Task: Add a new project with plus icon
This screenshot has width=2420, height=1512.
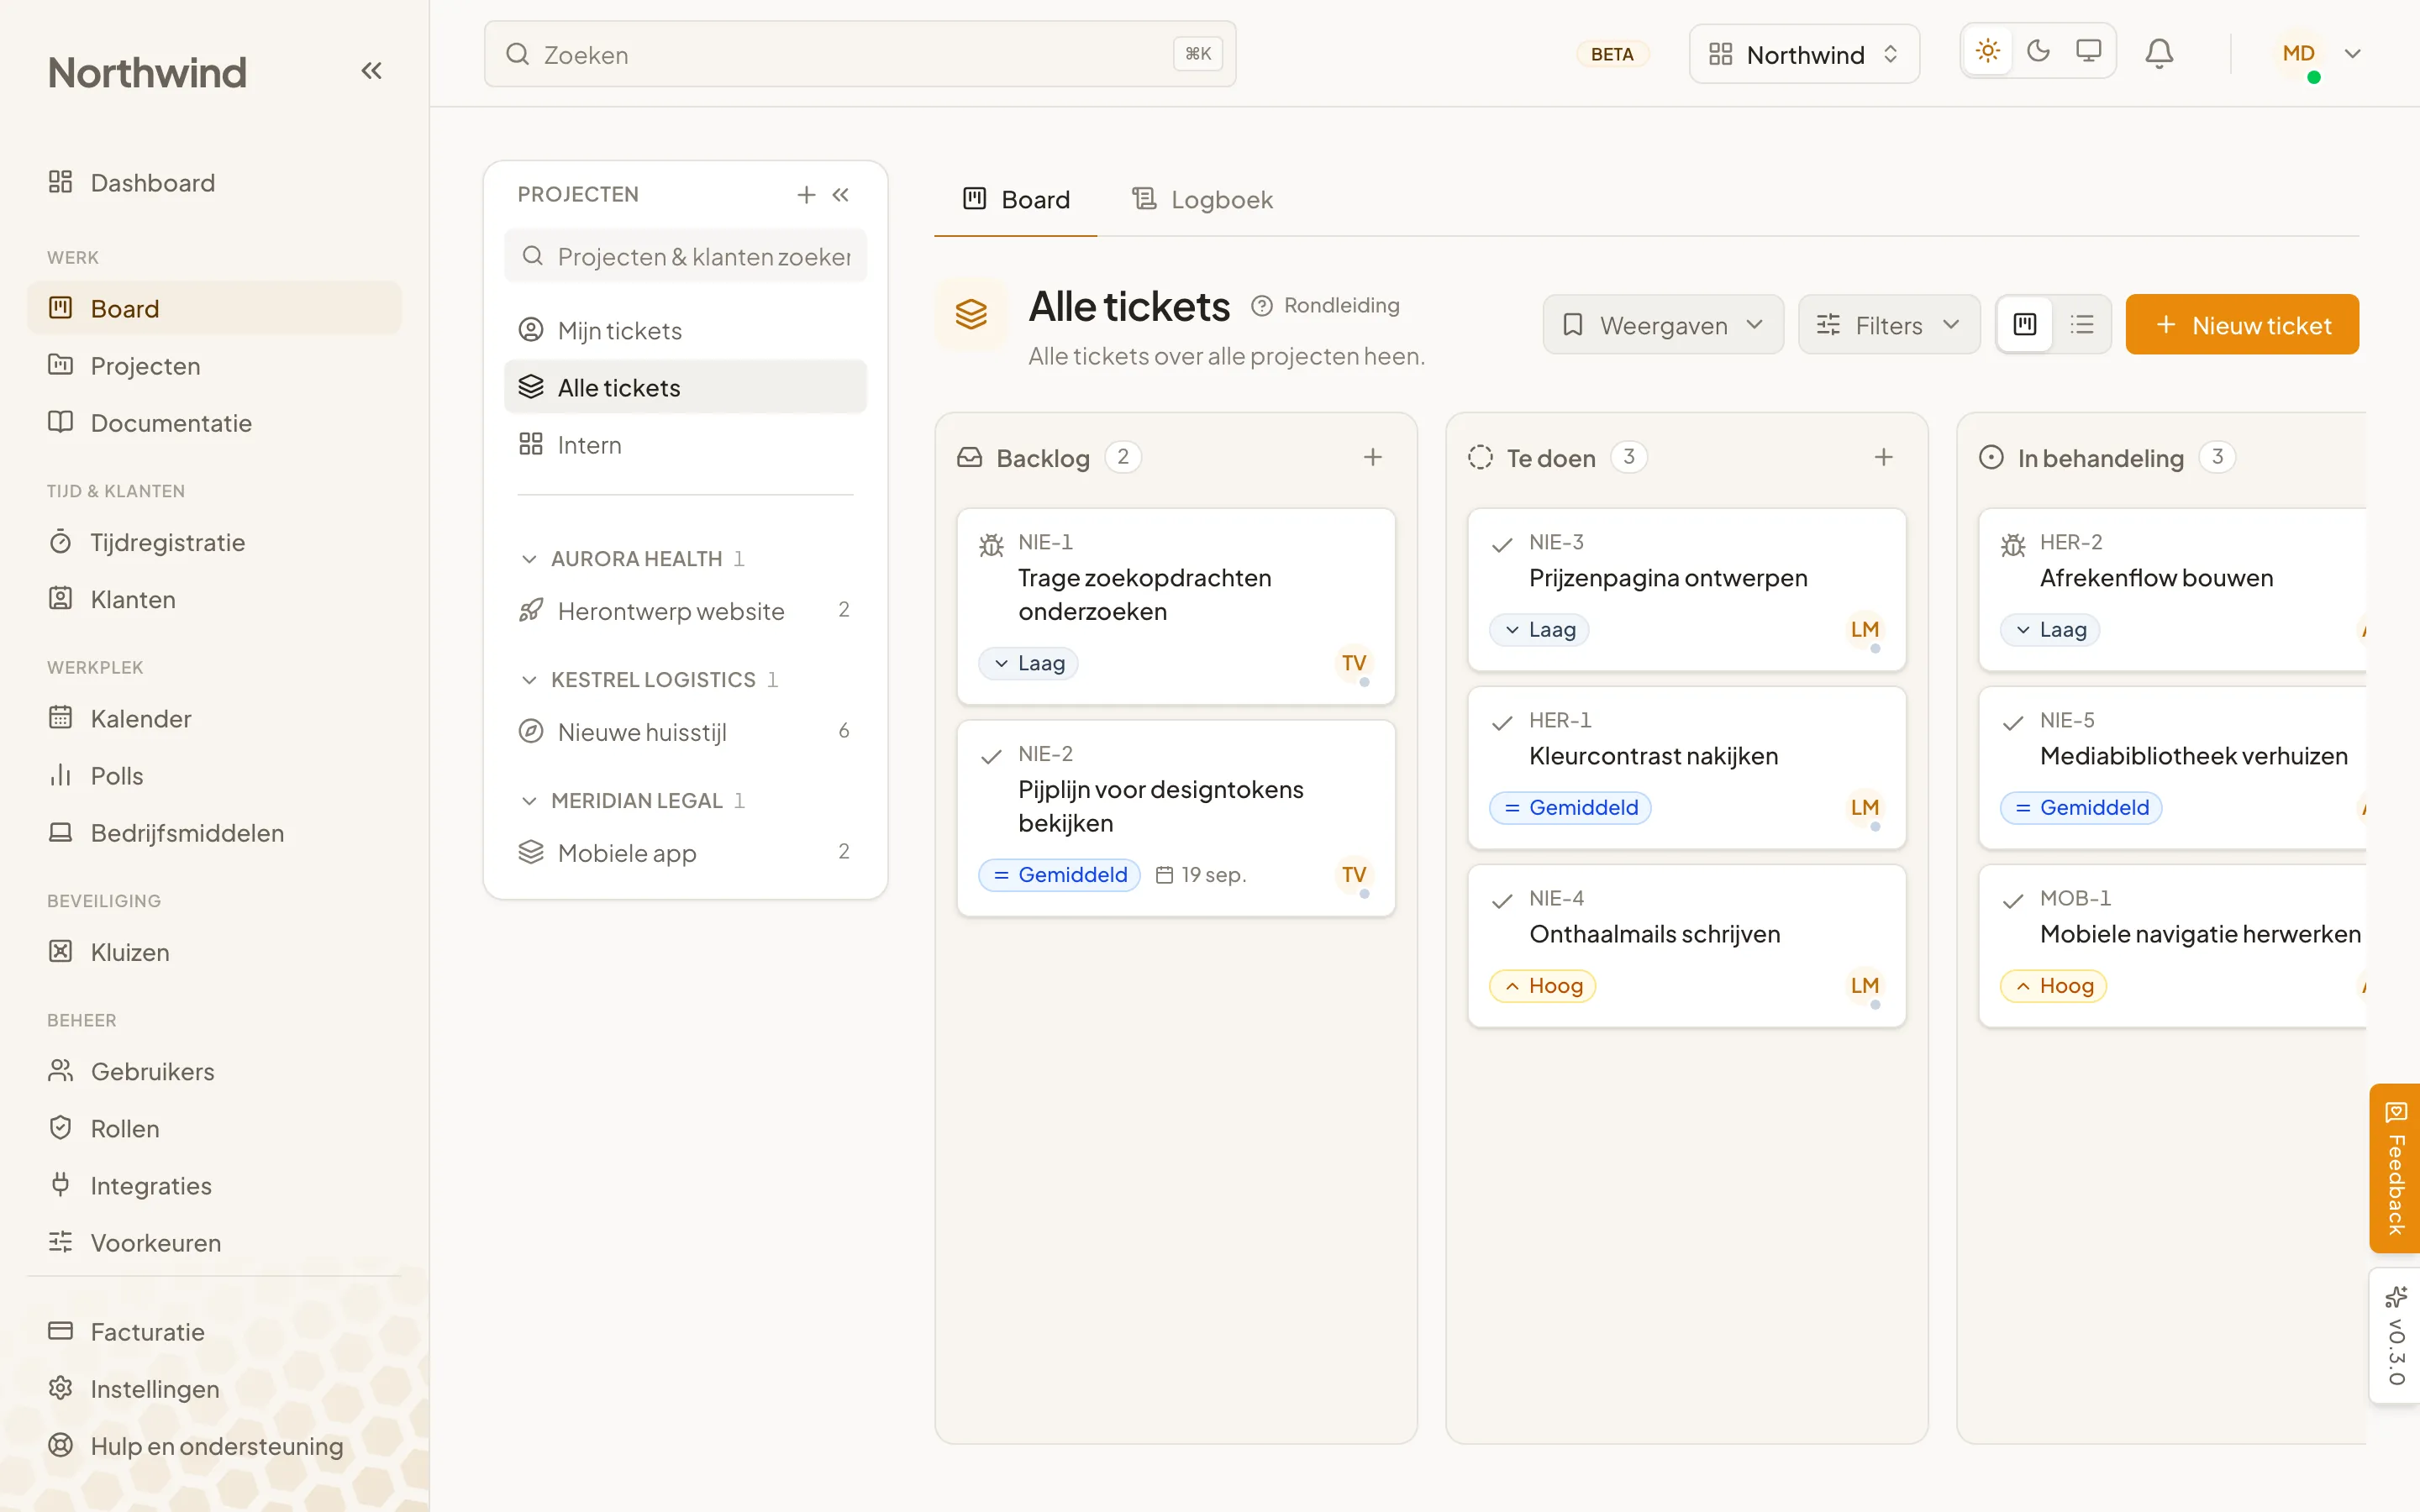Action: (806, 194)
